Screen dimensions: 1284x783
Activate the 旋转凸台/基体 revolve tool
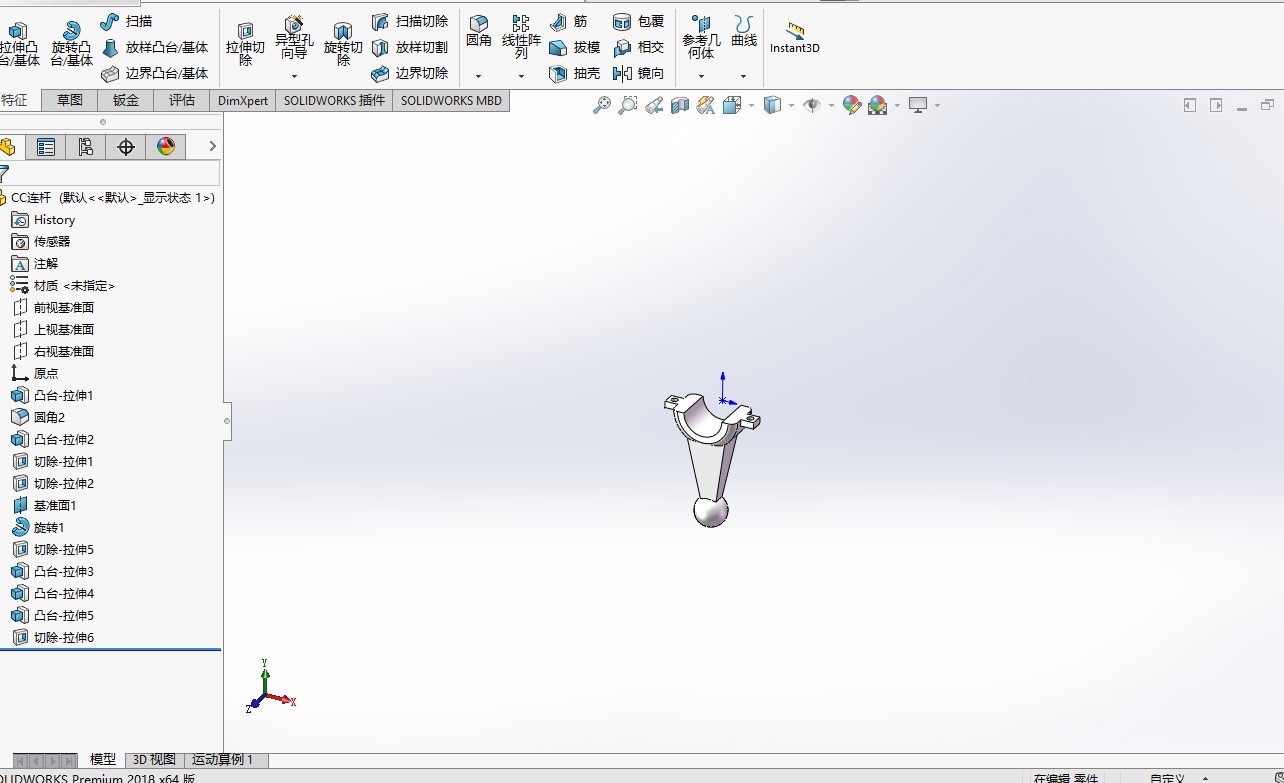pyautogui.click(x=71, y=43)
